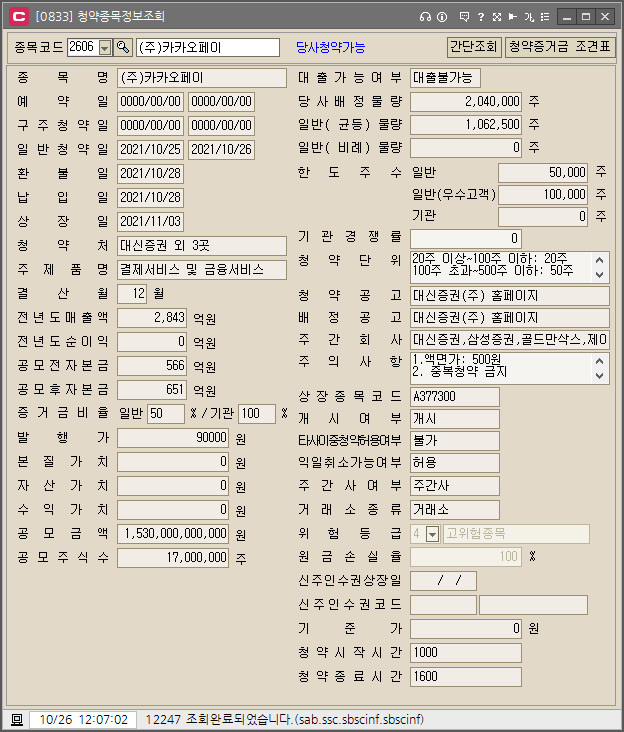
Task: Open the info circle icon
Action: (x=442, y=17)
